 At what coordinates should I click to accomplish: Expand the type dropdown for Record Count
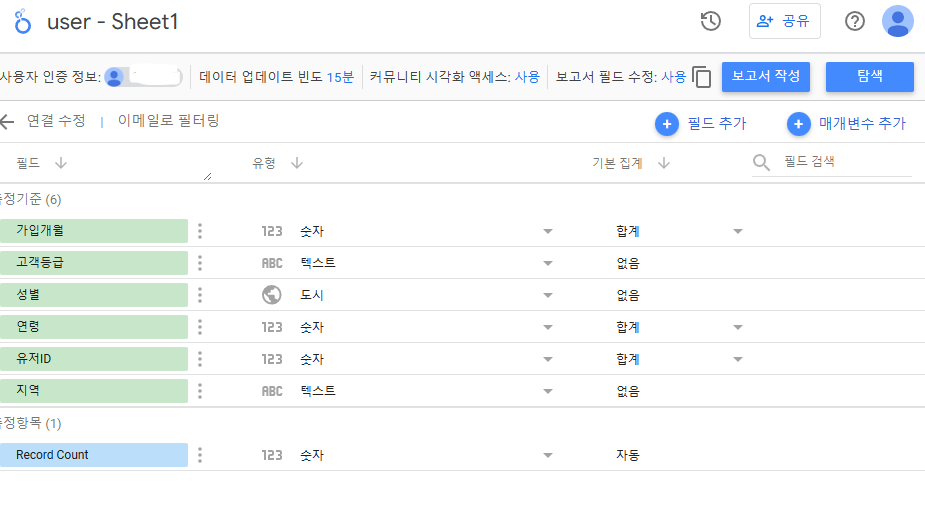click(547, 455)
